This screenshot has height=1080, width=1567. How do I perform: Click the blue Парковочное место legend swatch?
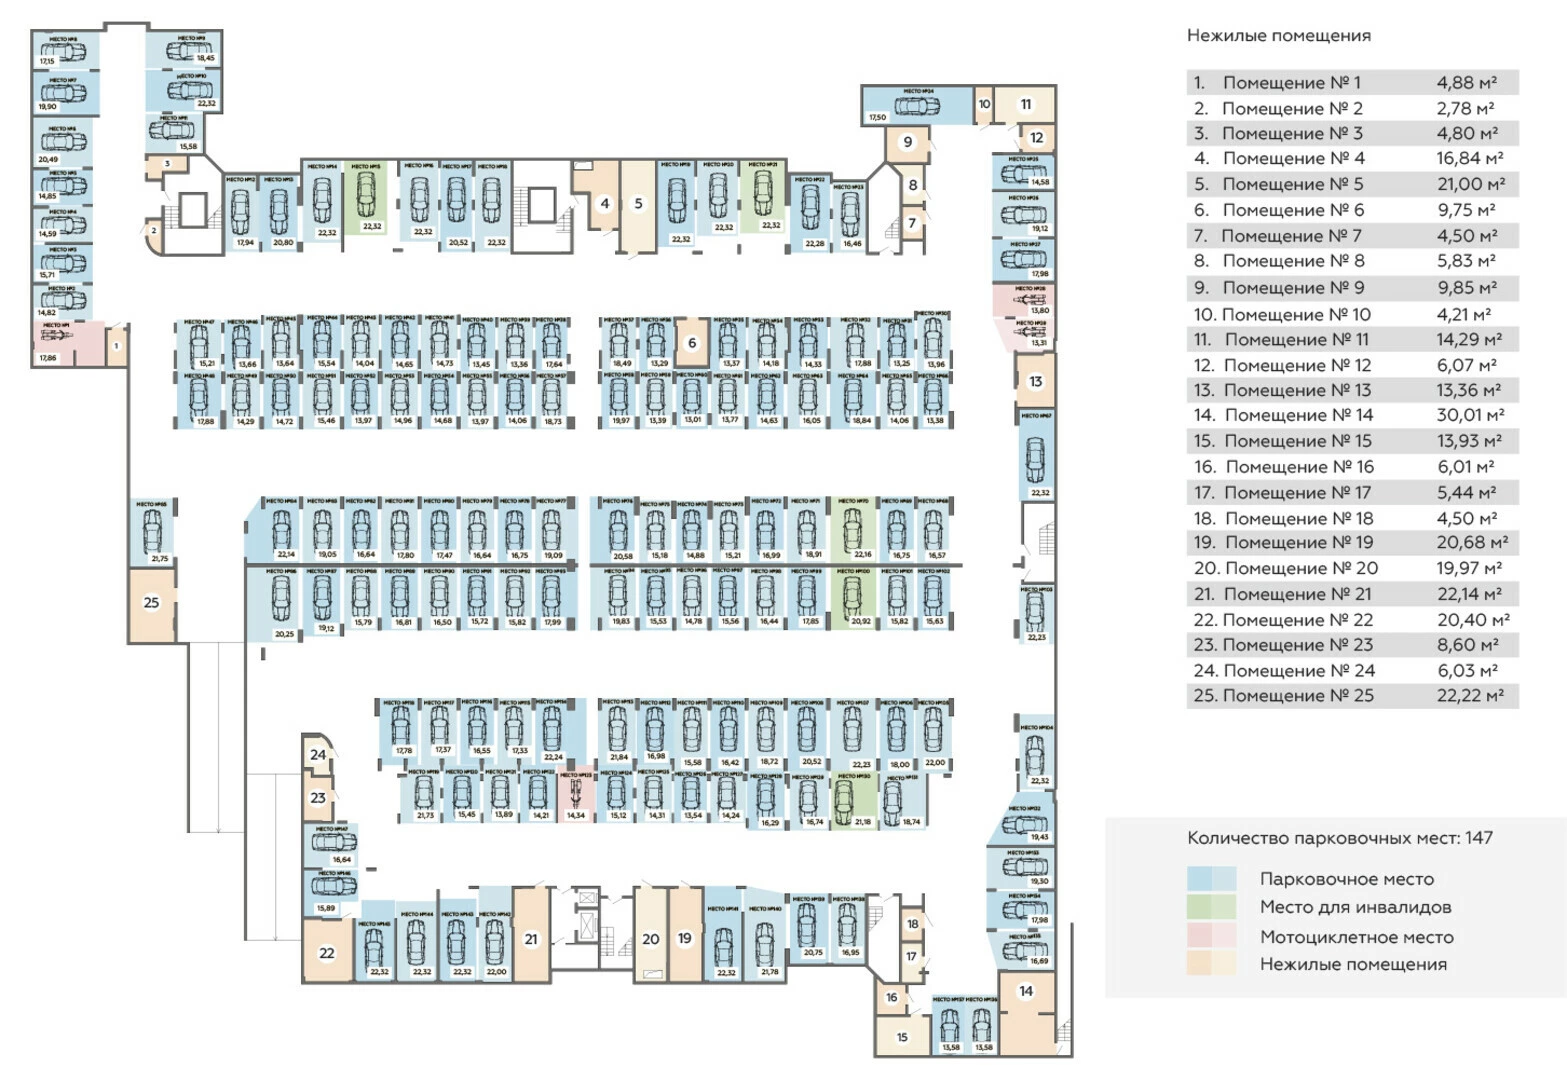coord(1212,879)
